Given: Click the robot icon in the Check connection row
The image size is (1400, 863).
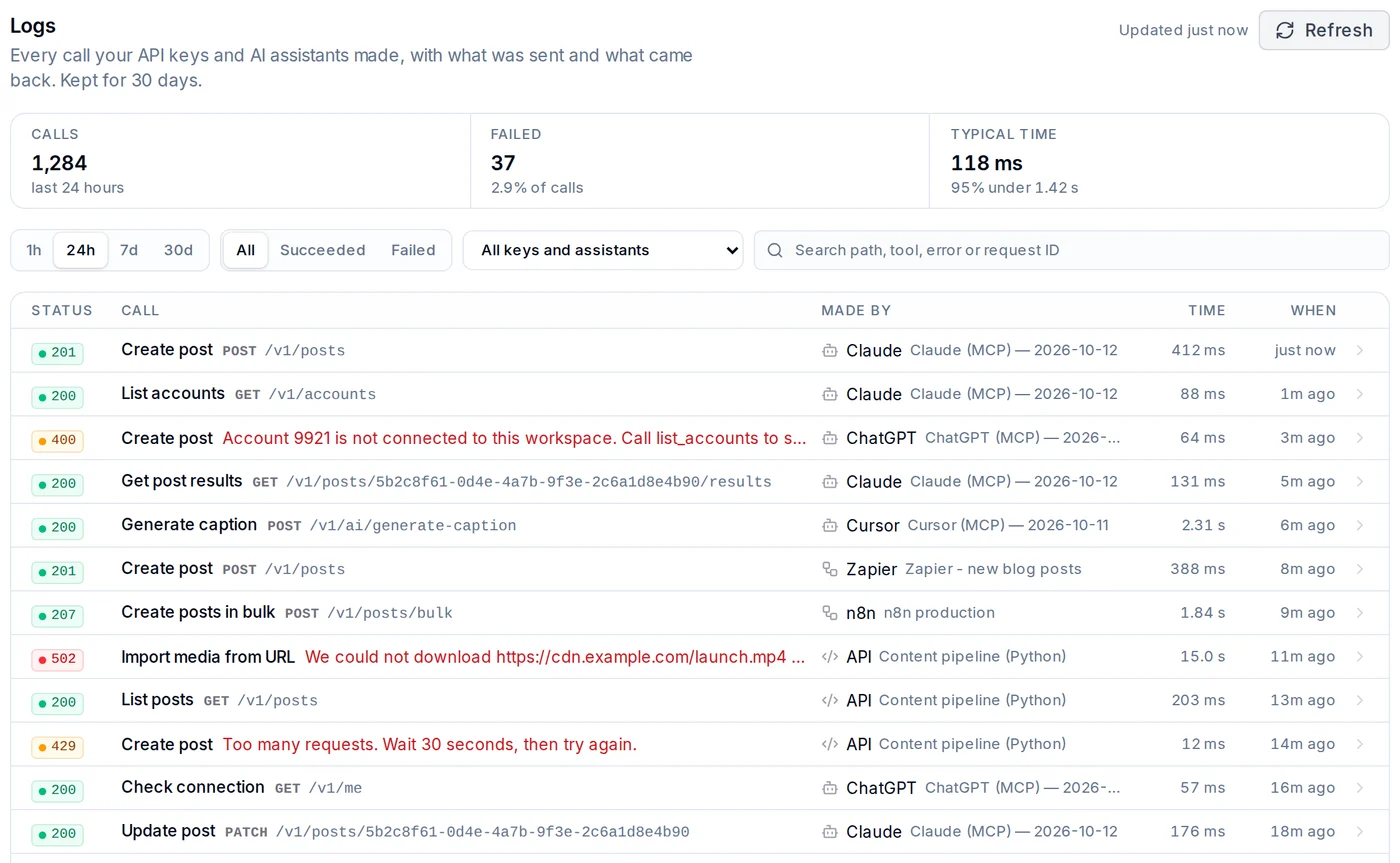Looking at the screenshot, I should (x=829, y=788).
